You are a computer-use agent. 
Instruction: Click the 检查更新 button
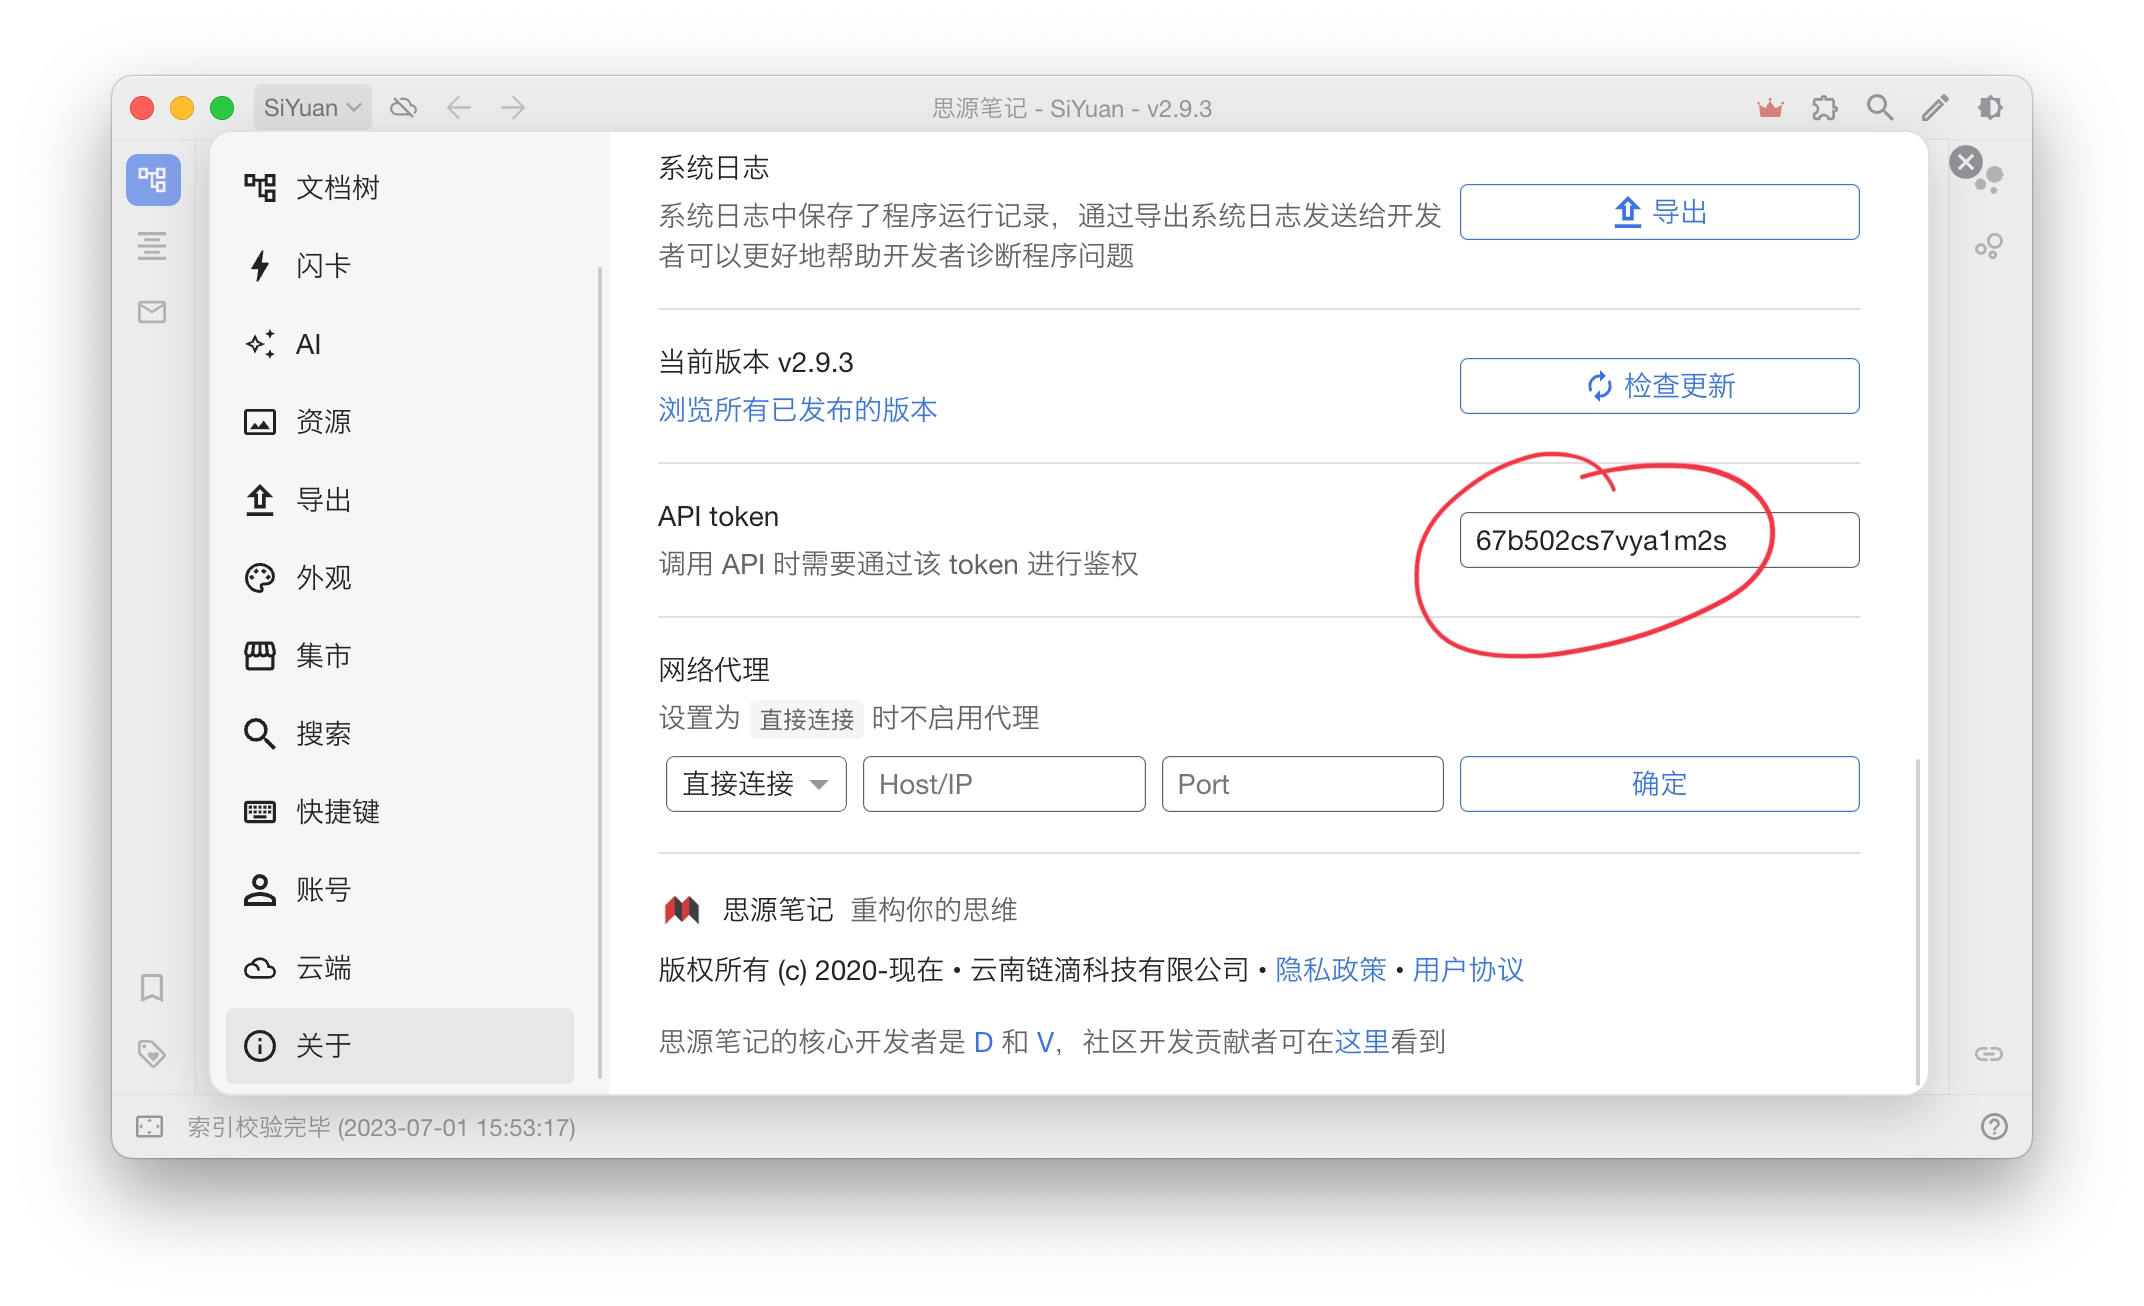tap(1659, 386)
